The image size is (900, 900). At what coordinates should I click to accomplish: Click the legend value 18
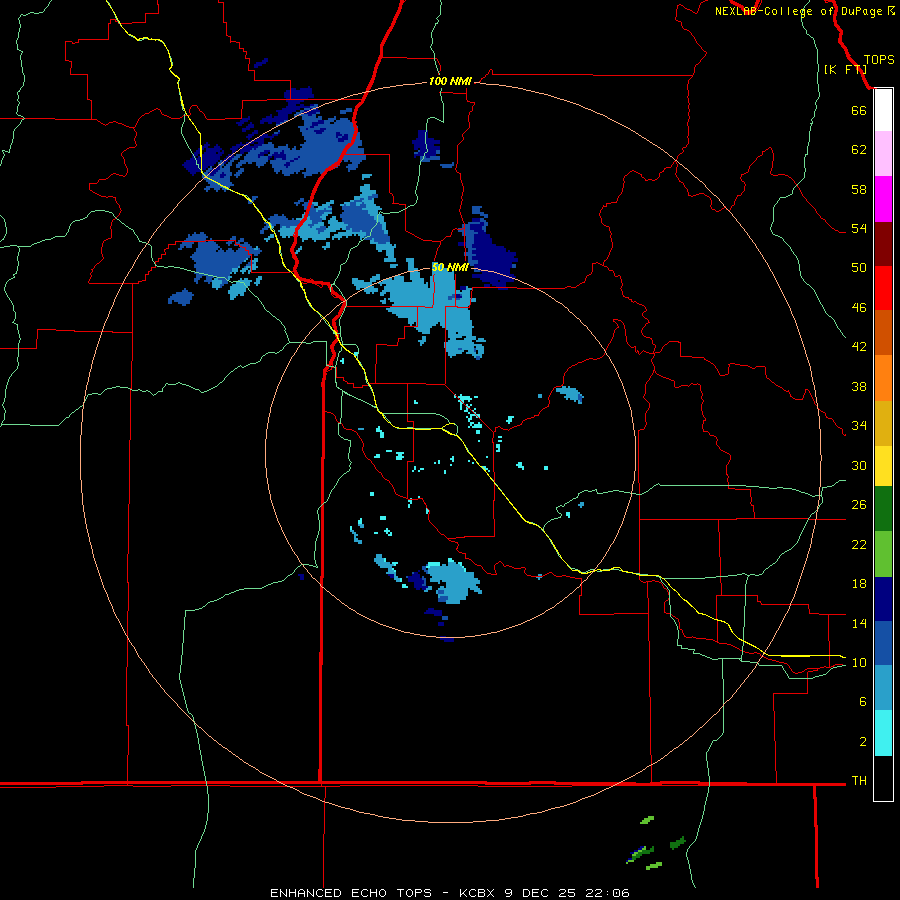(x=859, y=584)
